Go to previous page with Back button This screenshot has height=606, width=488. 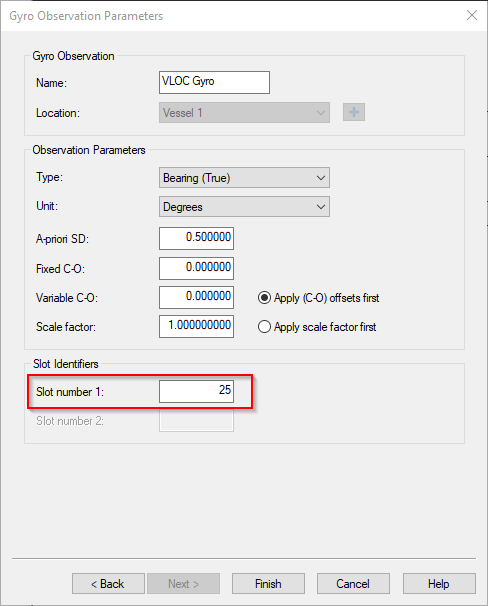point(108,584)
